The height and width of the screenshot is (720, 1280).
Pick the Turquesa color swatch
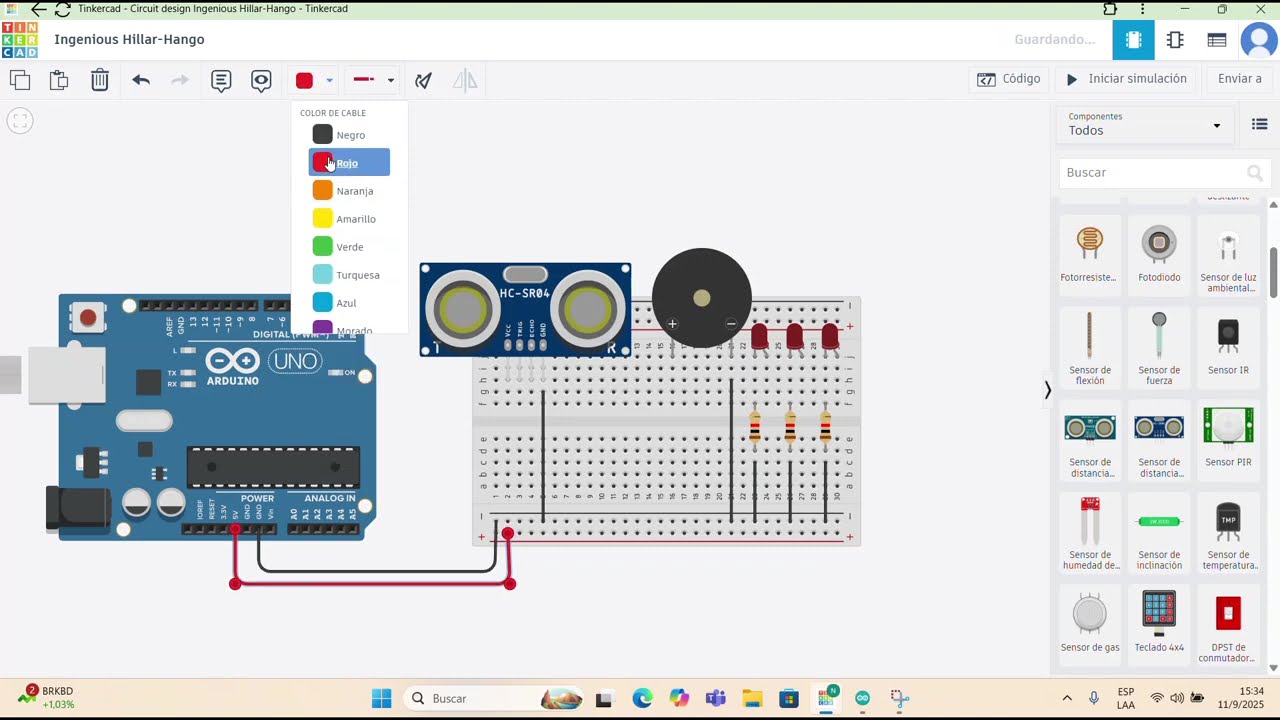(x=322, y=274)
